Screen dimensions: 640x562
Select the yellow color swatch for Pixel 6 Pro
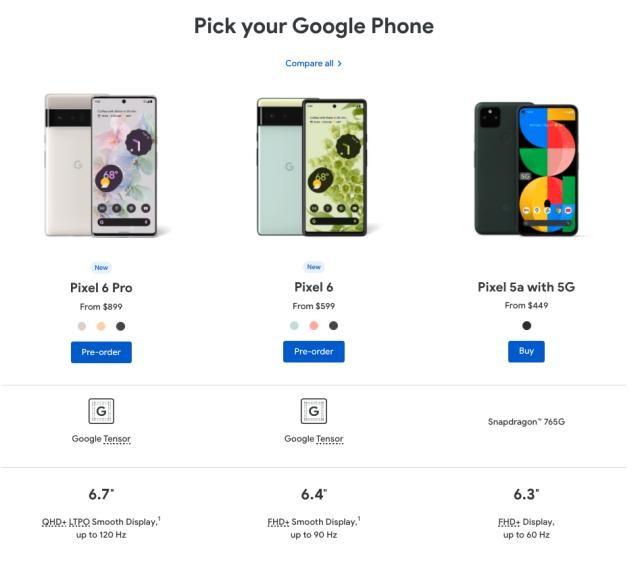point(101,326)
